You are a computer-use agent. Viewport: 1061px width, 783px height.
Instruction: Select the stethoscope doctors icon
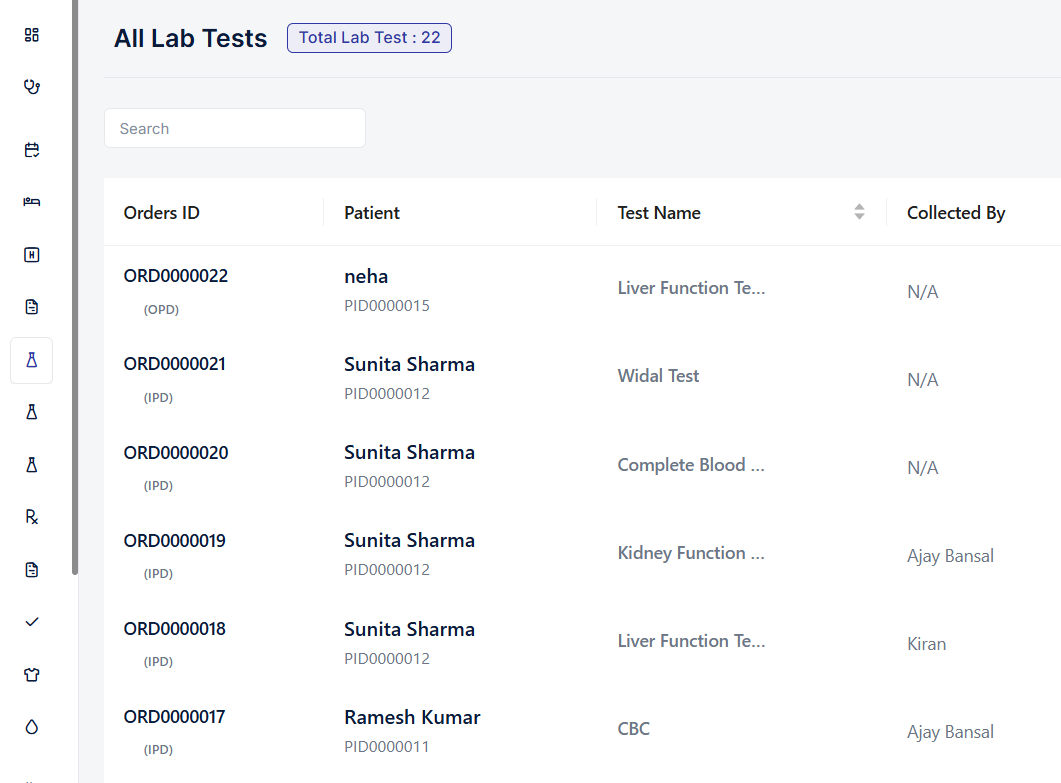31,86
